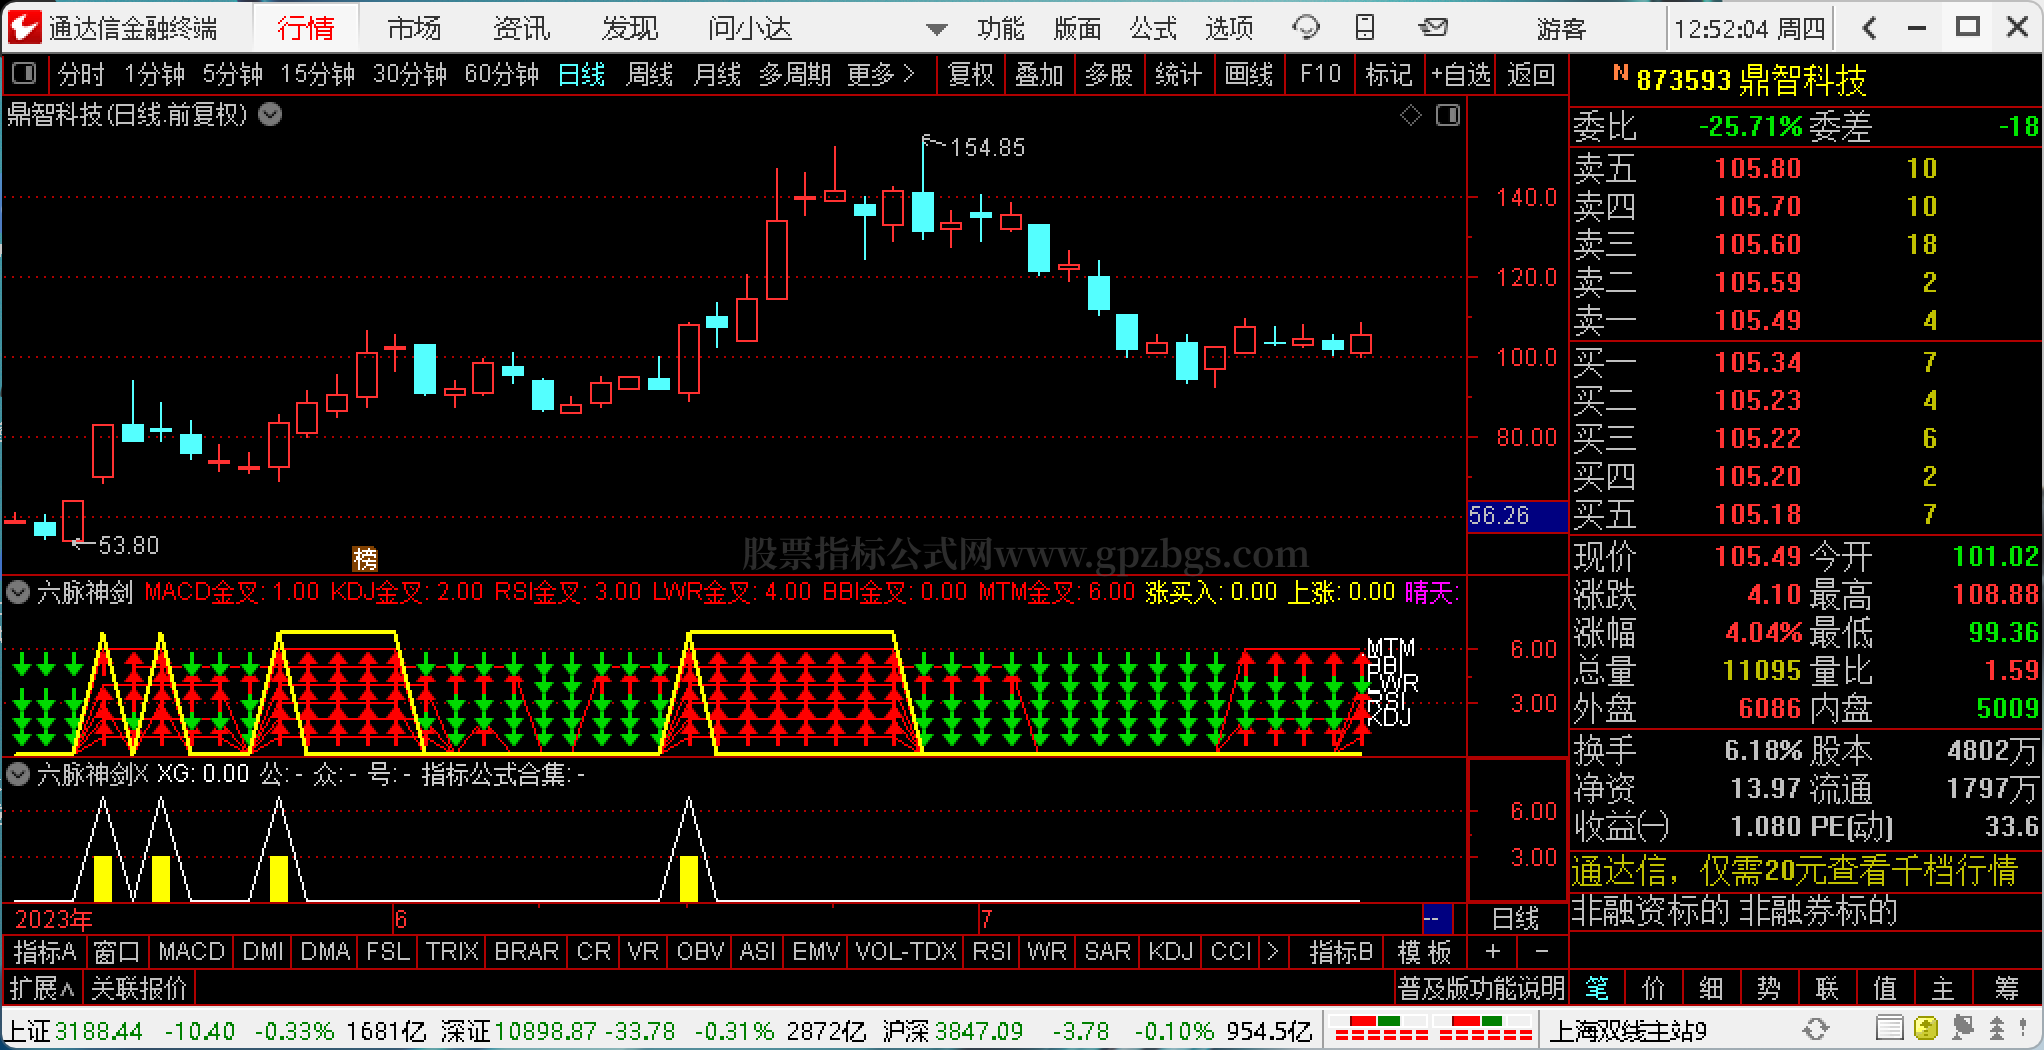Open the 小达 assistant chat icon
2044x1050 pixels.
coord(1306,28)
